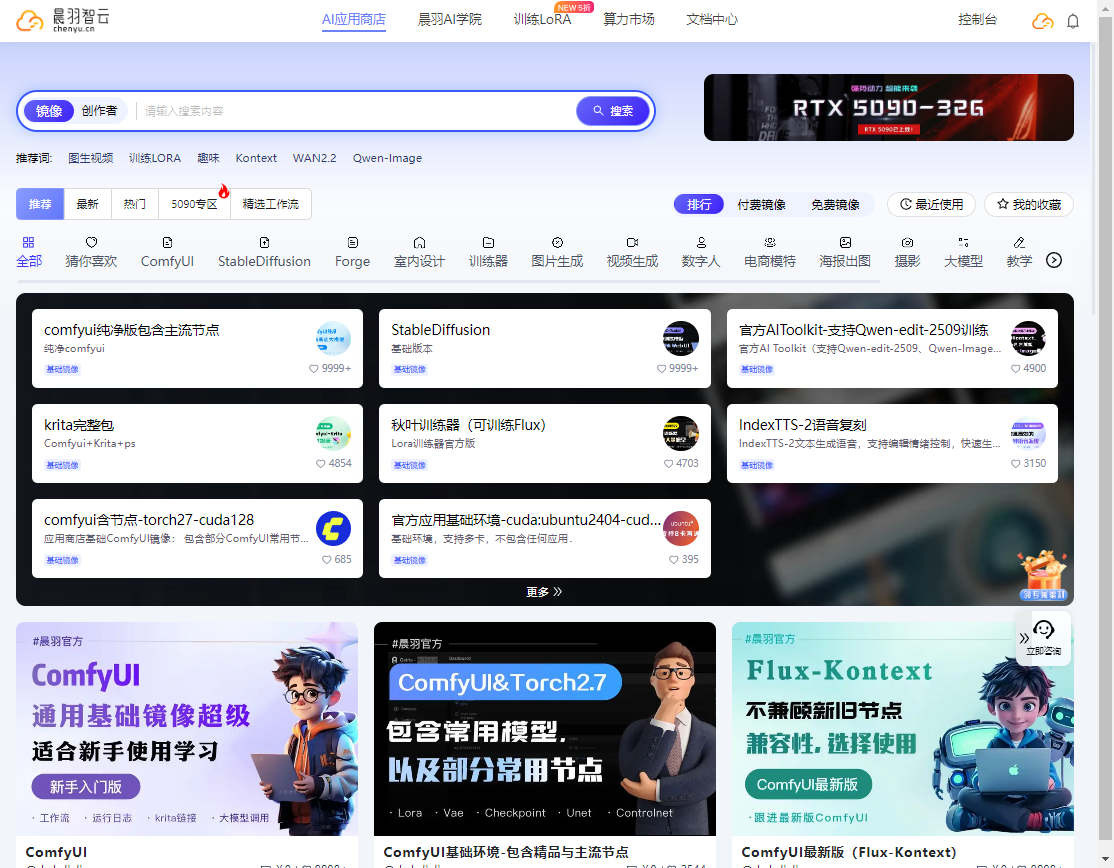Expand category list with right arrow
This screenshot has width=1114, height=868.
pos(1053,260)
